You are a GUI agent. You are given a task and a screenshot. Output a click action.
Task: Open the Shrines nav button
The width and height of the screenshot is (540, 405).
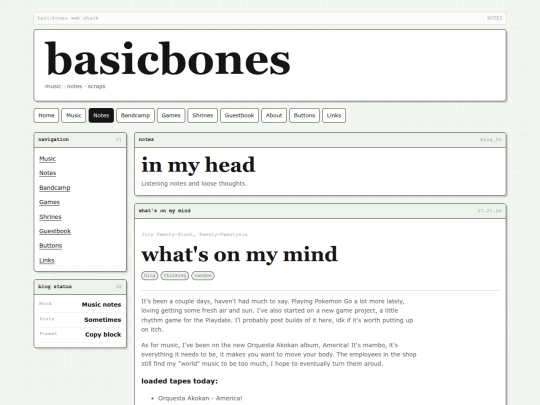click(x=202, y=115)
